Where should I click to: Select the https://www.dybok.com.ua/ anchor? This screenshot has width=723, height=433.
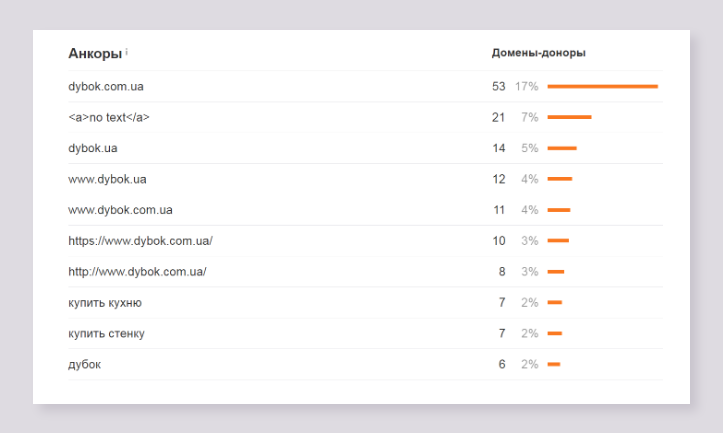(140, 241)
